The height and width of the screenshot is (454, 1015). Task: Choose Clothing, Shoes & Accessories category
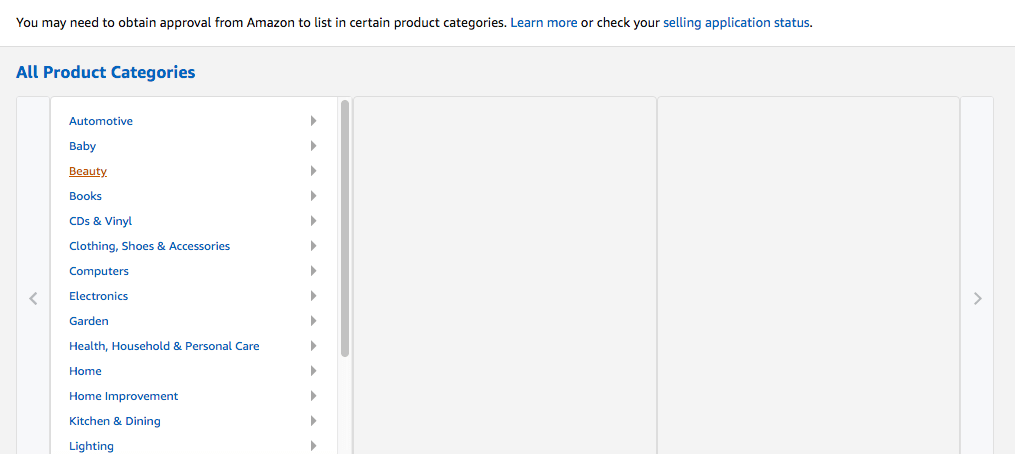click(x=149, y=246)
